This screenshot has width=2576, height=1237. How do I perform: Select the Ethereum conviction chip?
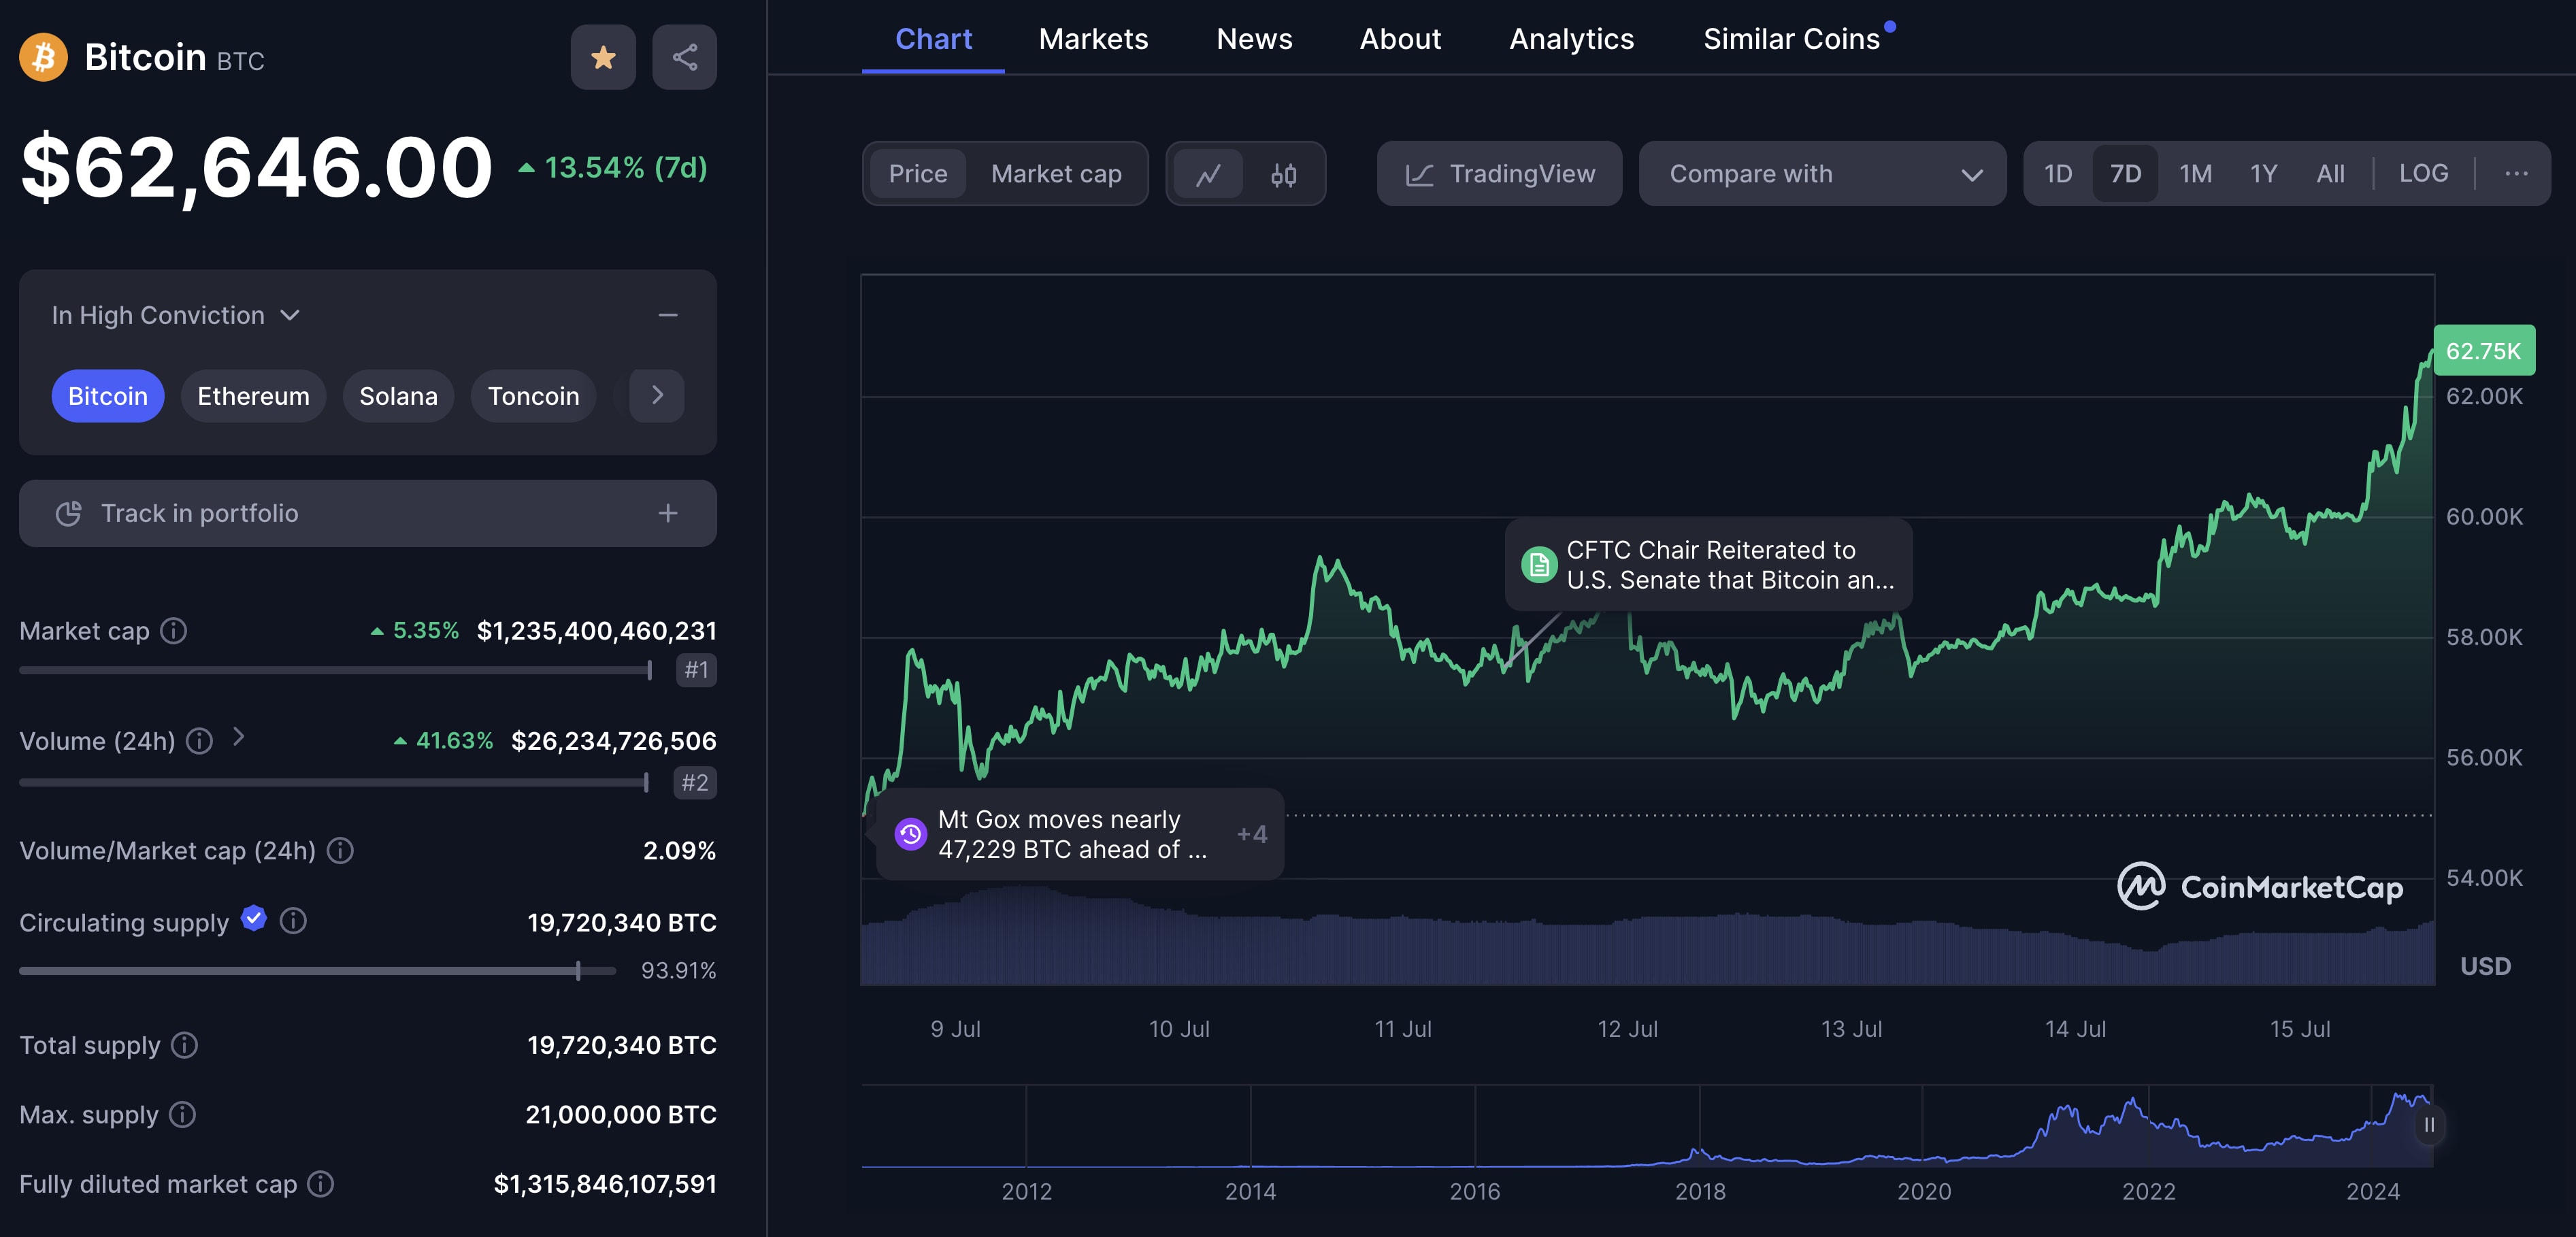point(252,395)
